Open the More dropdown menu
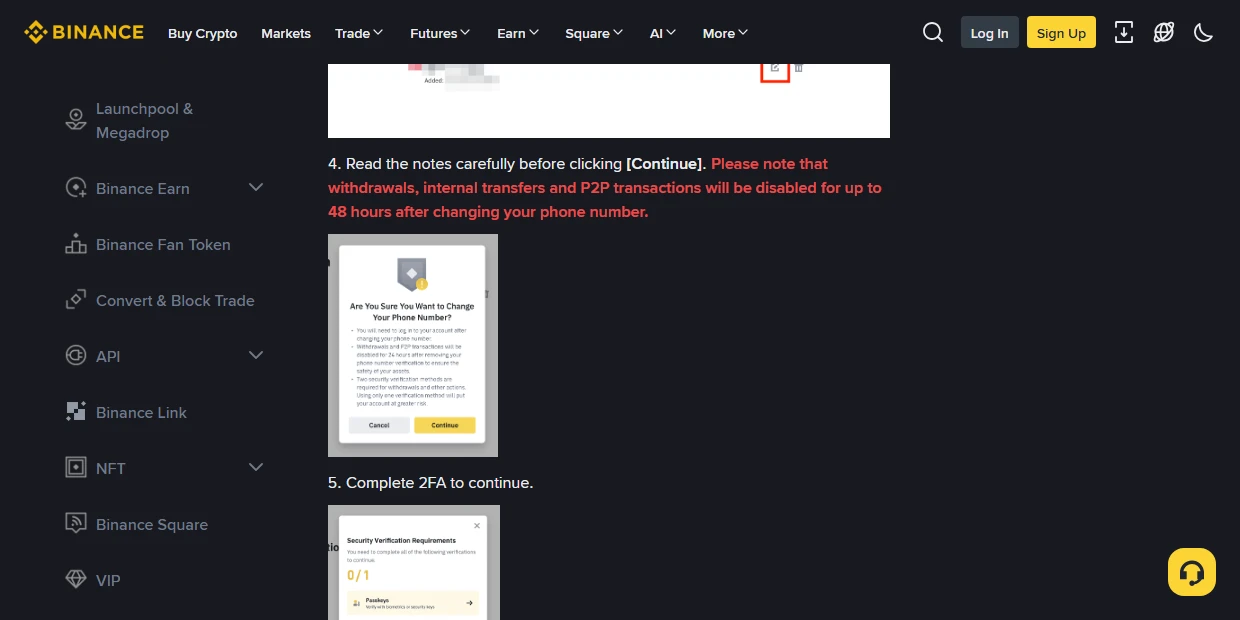The width and height of the screenshot is (1240, 620). [x=726, y=33]
